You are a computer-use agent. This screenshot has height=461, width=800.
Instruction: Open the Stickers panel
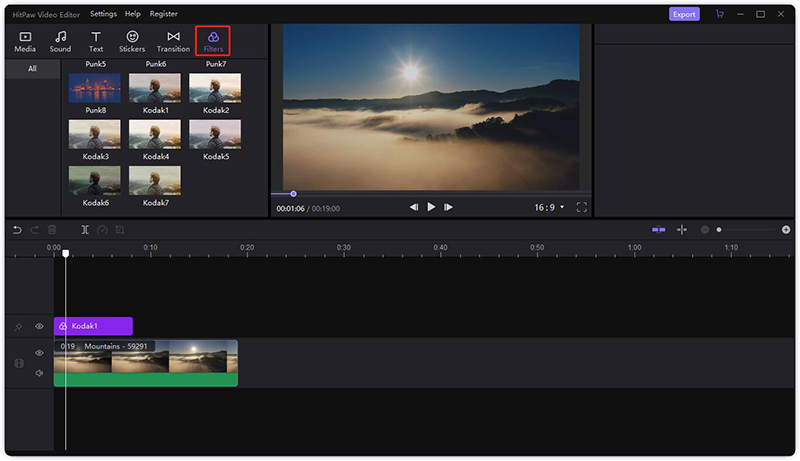[x=132, y=41]
